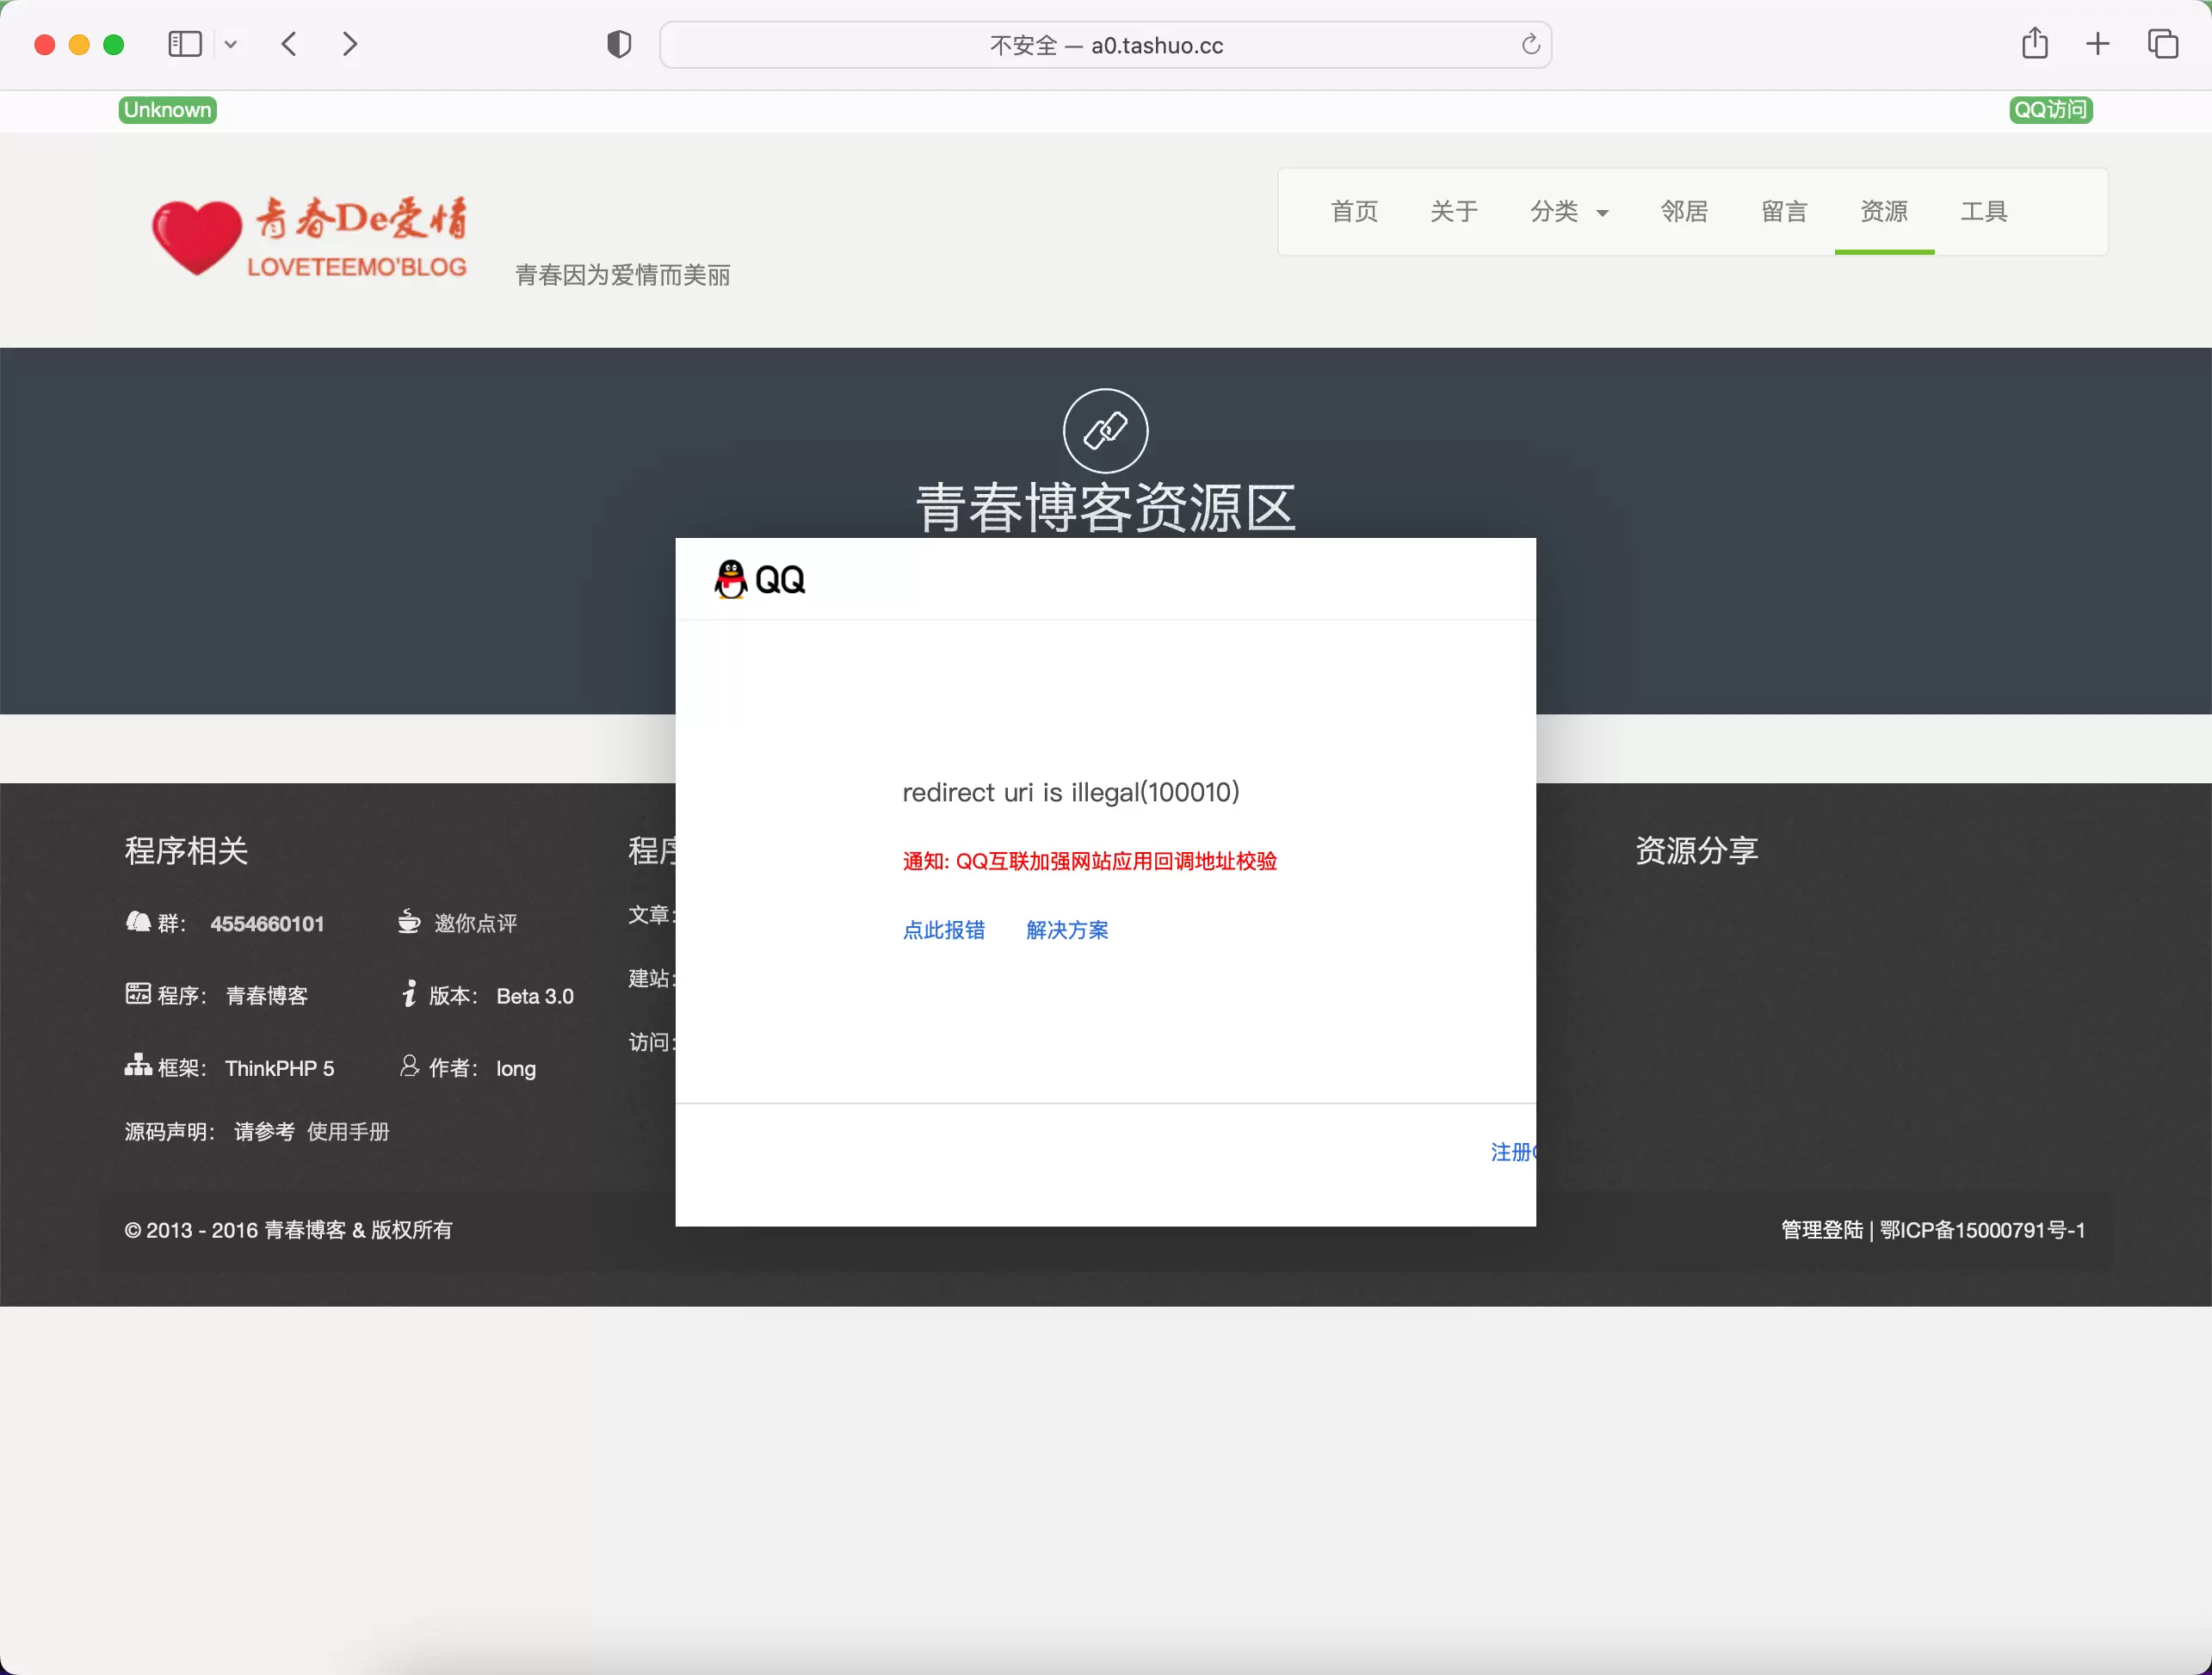Click the partly visible 注册 link in the dialog

[1513, 1152]
